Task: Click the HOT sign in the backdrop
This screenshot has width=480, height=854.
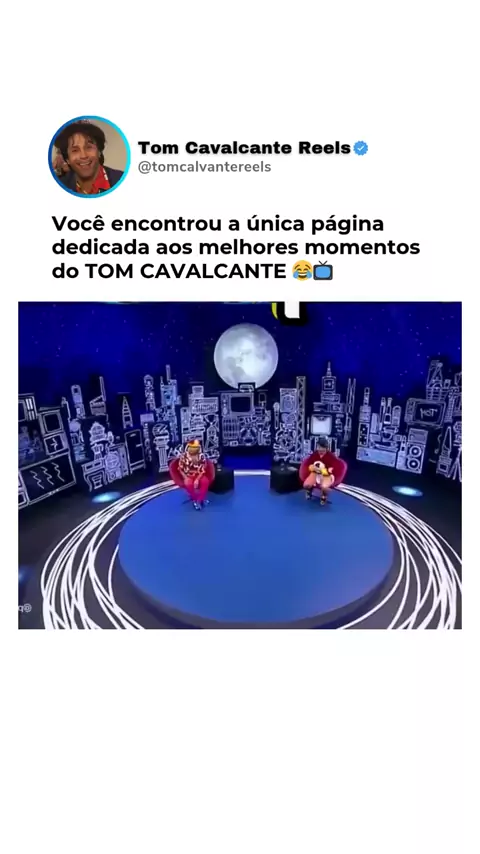Action: click(x=424, y=413)
